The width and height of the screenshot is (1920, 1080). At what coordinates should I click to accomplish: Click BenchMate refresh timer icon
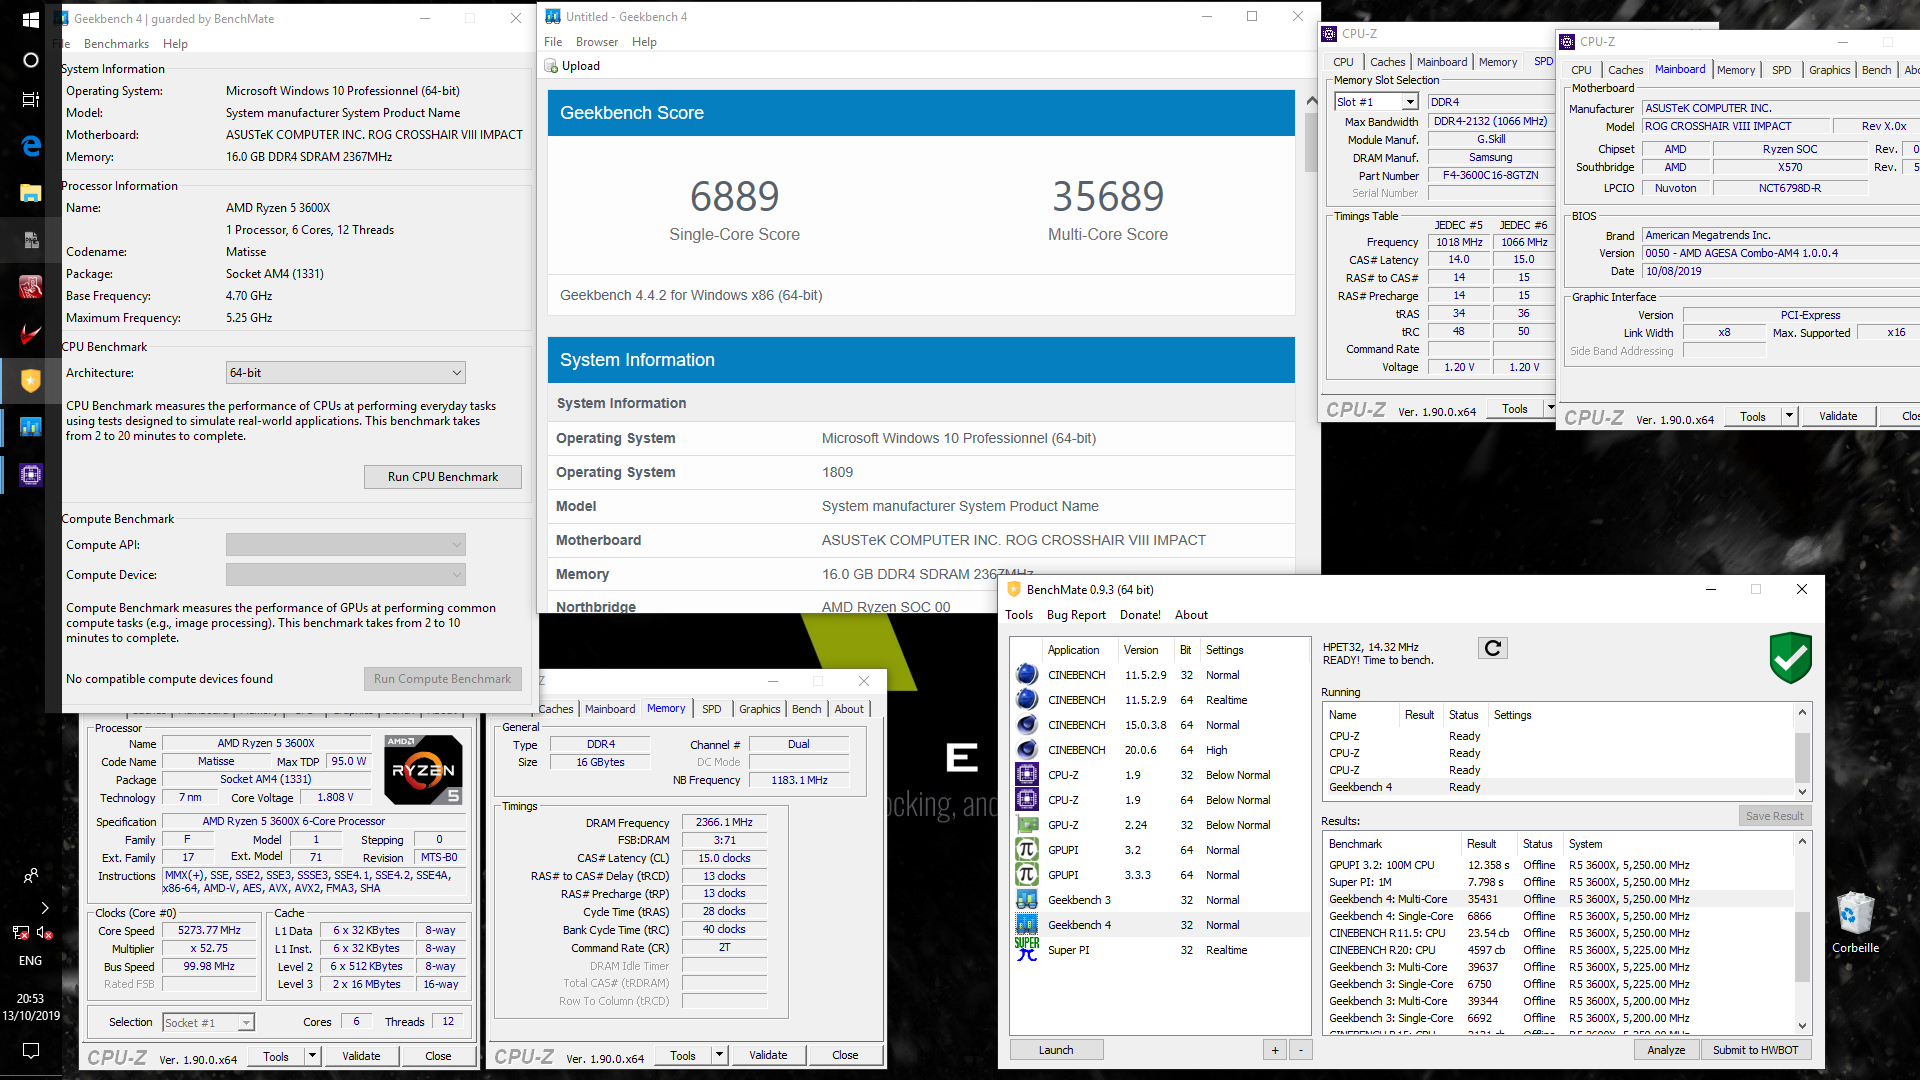1492,648
